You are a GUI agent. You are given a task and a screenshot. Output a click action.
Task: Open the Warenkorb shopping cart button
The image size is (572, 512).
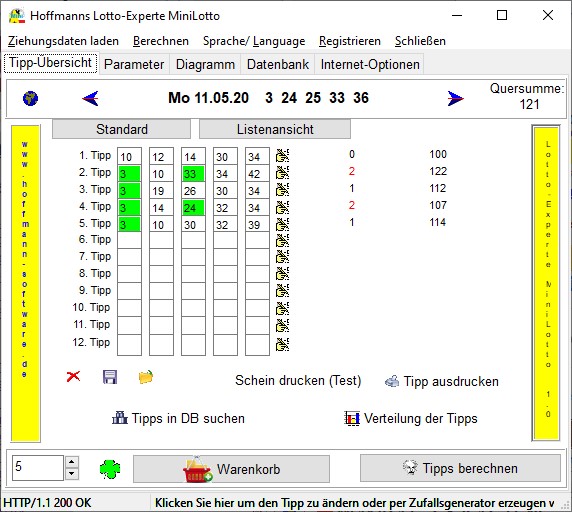point(231,469)
